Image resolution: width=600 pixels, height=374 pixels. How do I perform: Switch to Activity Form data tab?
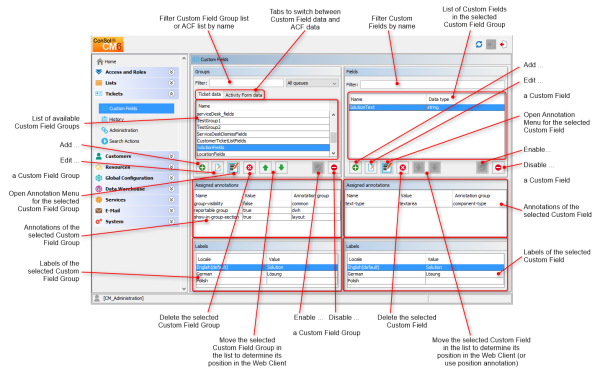click(x=244, y=95)
